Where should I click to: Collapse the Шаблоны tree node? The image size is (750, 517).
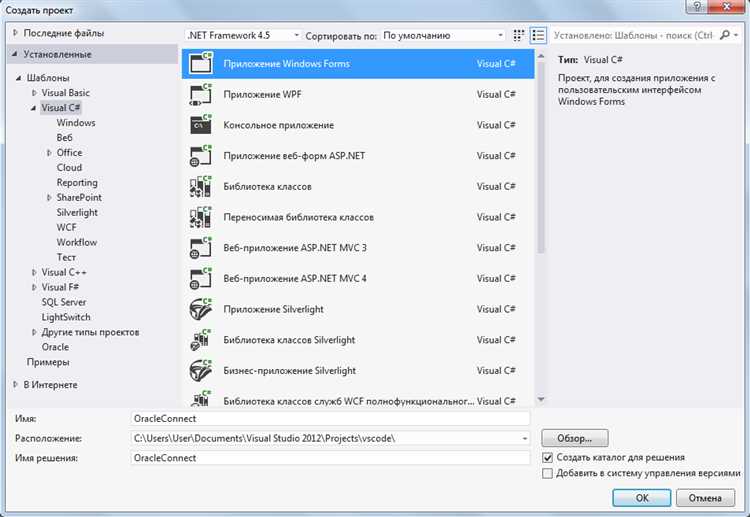point(18,77)
